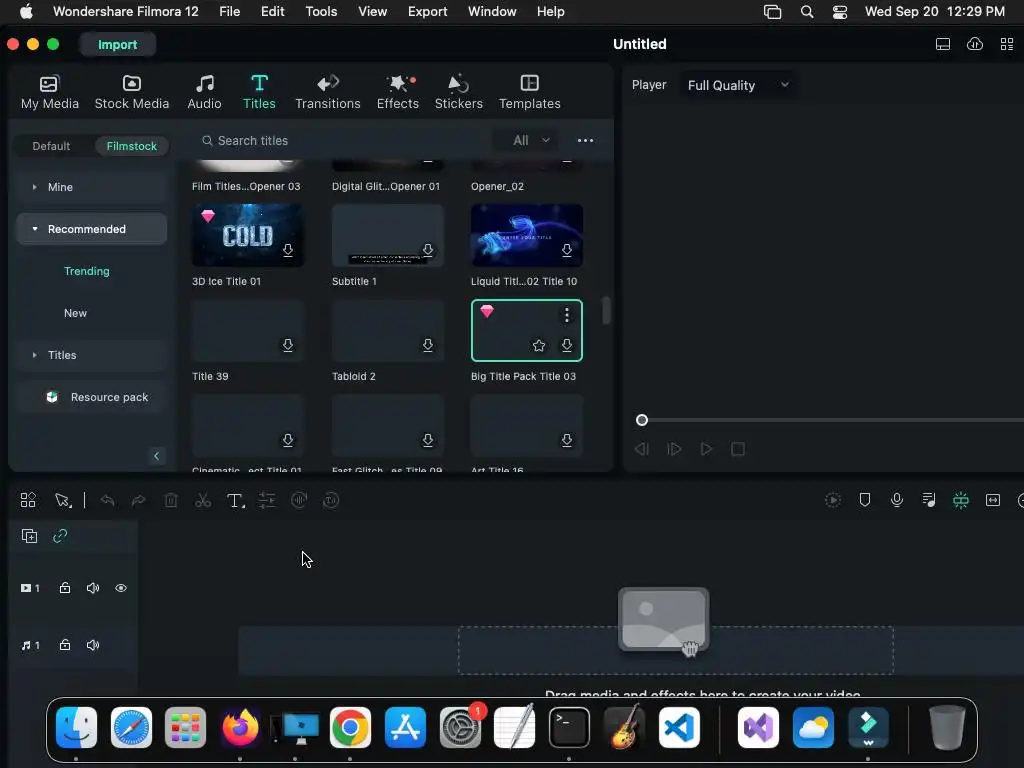Screen dimensions: 1024x768
Task: Open the Stock Media tab
Action: tap(132, 92)
